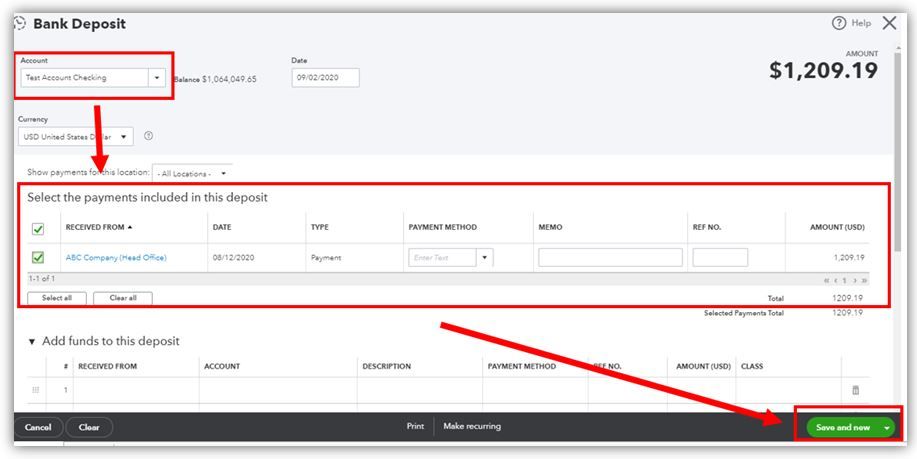Viewport: 917px width, 459px height.
Task: Click the Save and new button
Action: coord(843,428)
